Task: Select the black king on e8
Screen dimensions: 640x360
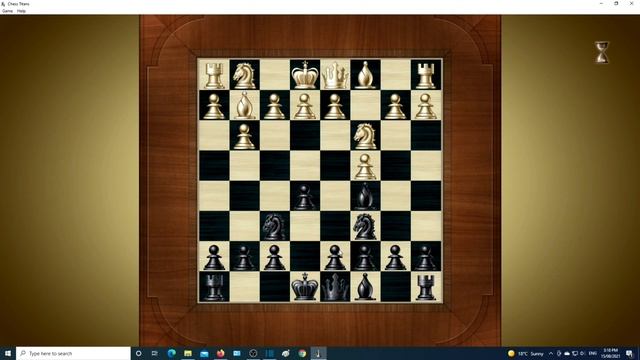Action: tap(304, 287)
